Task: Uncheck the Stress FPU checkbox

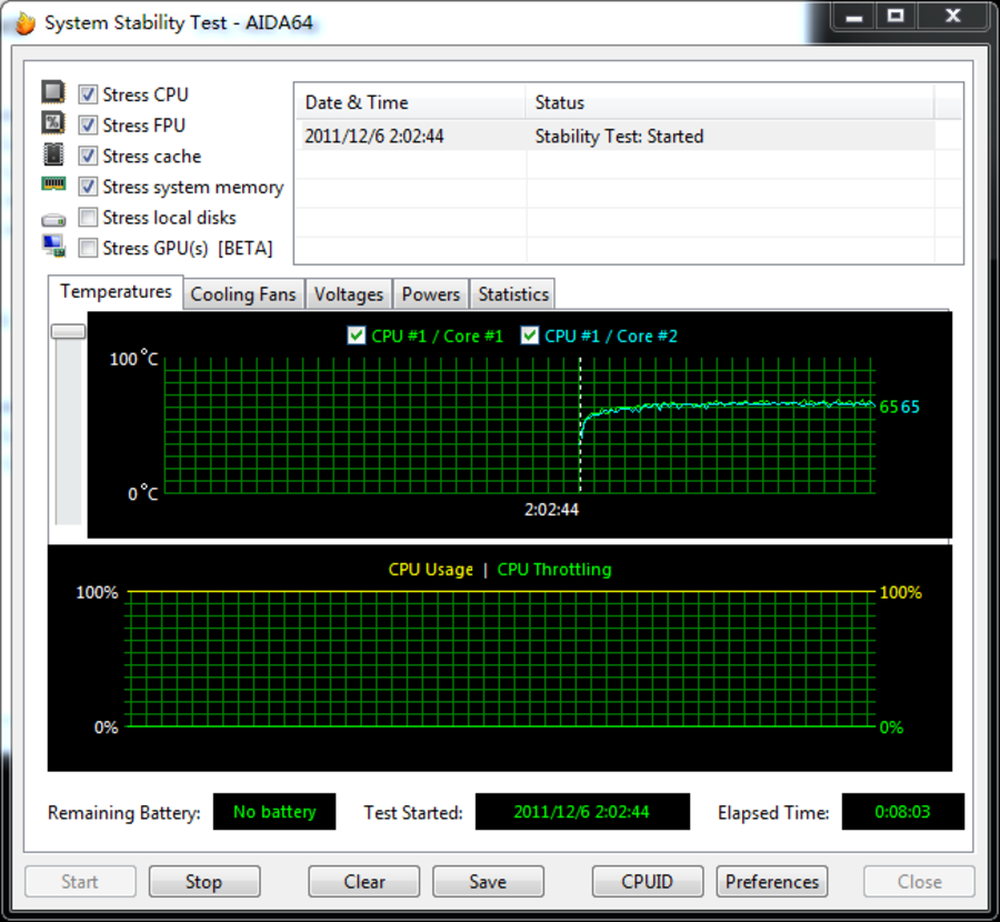Action: 88,125
